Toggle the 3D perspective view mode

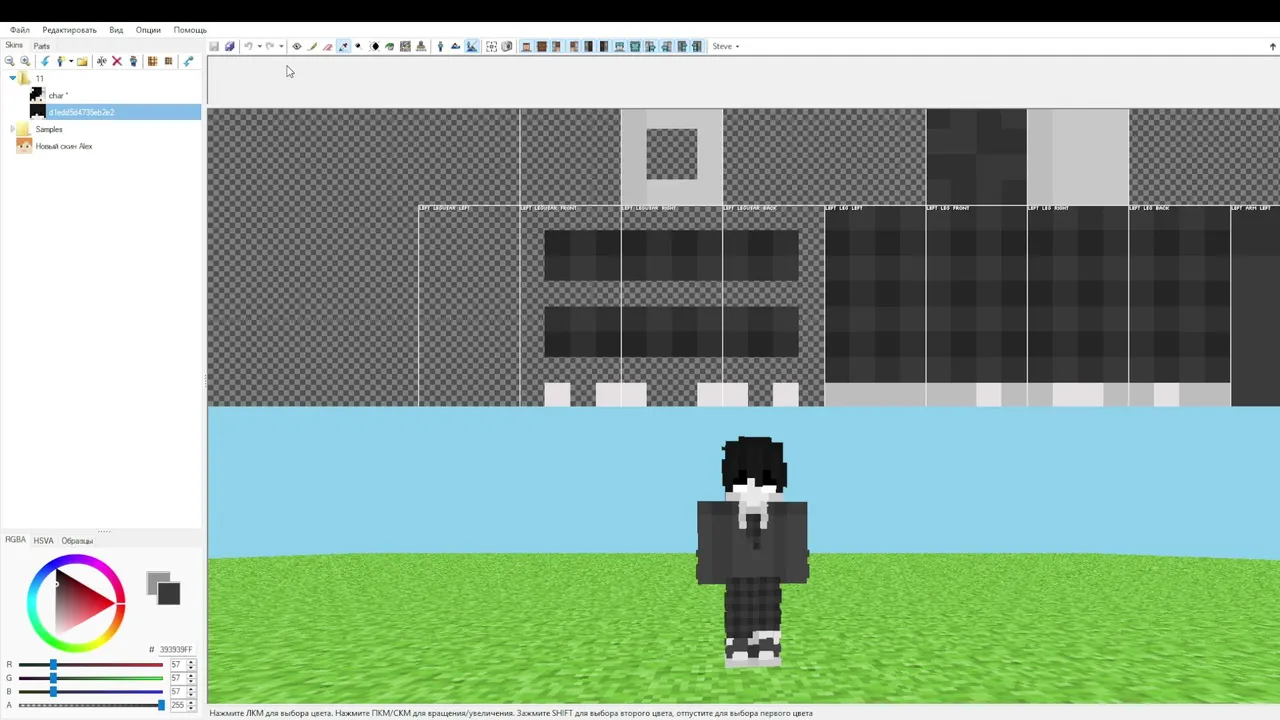440,46
